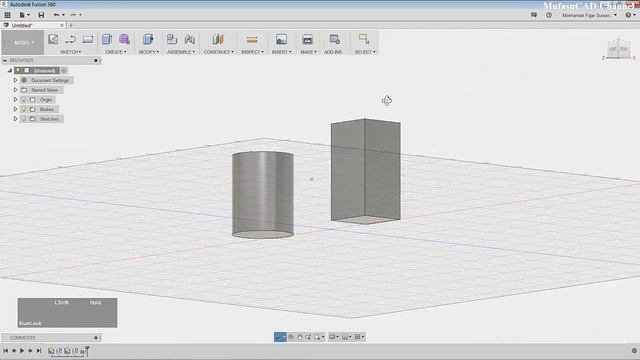
Task: Select the Zoom Window magnifier tool
Action: coord(318,337)
